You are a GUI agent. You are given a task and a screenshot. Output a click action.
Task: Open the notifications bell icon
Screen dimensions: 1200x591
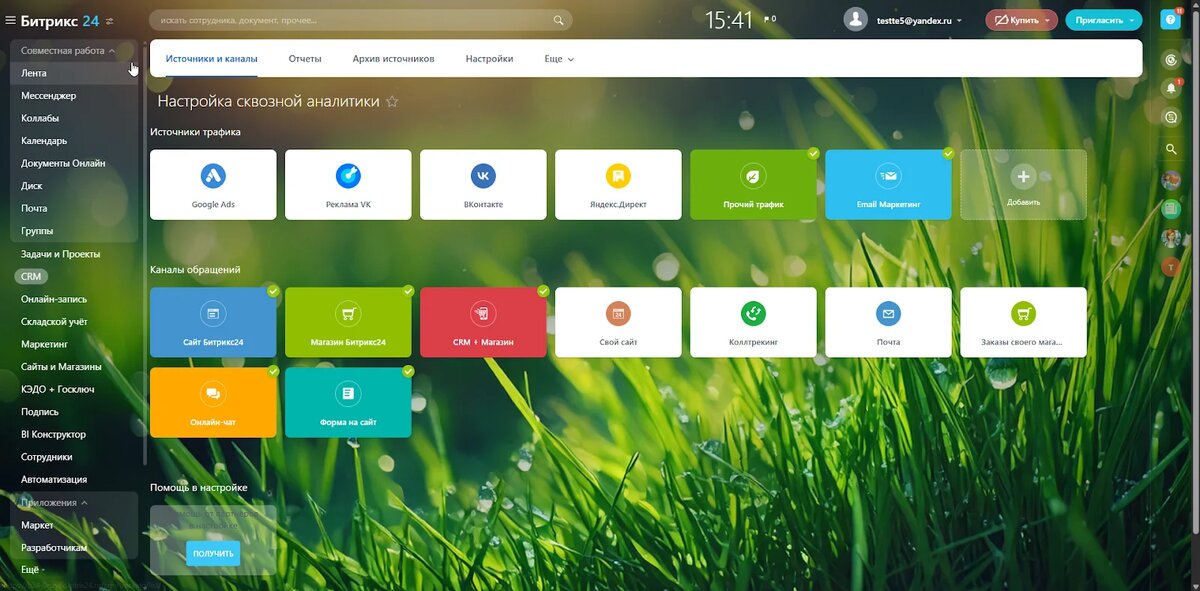(x=1171, y=88)
